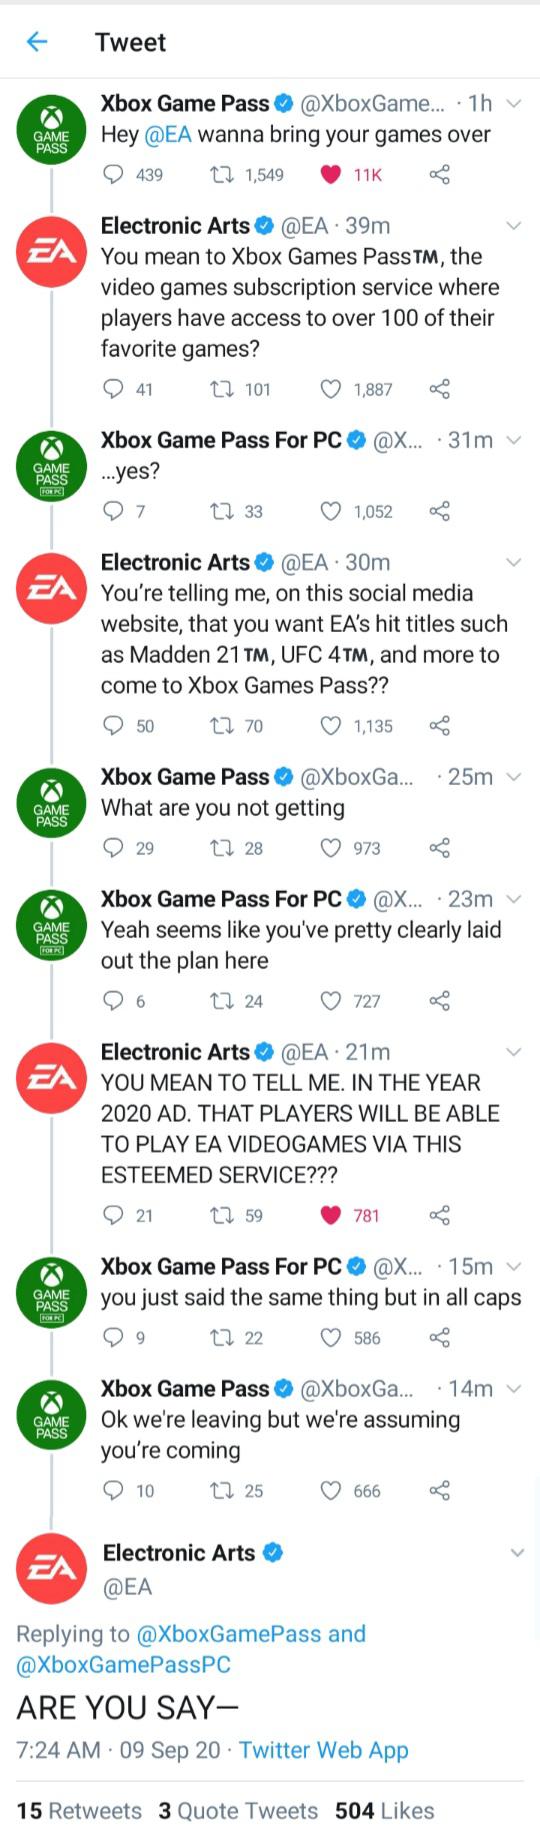Like the "...yes?" tweet with 1,052 likes
540x1836 pixels.
point(330,511)
